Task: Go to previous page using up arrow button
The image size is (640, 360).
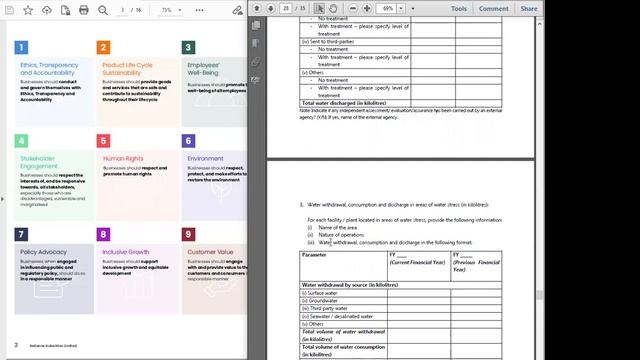Action: (257, 8)
